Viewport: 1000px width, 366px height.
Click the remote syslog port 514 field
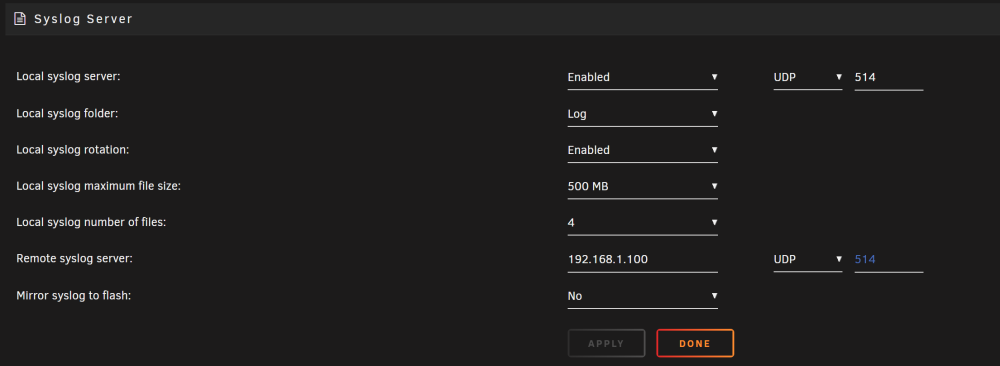(x=888, y=260)
